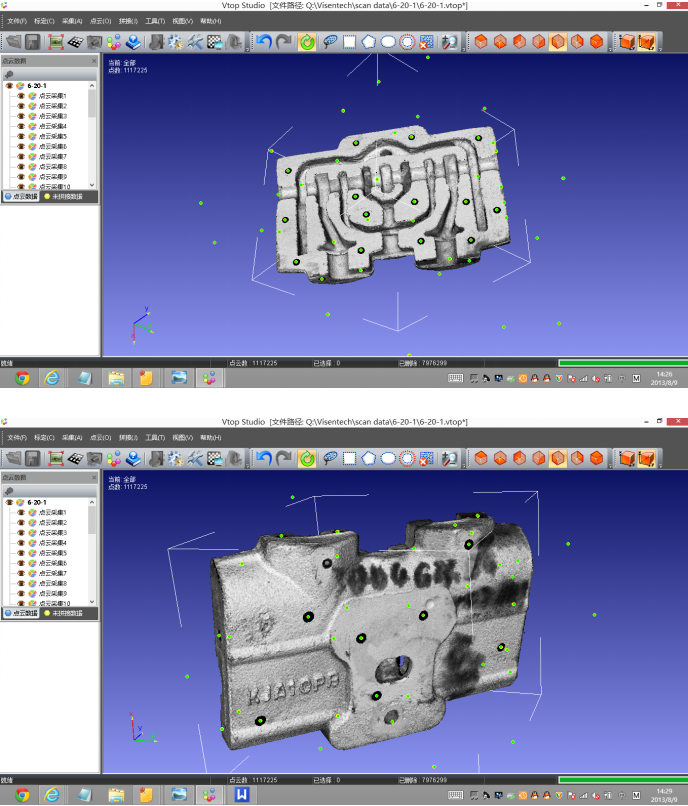Click the scroll-down arrow of the upper tree list
The image size is (688, 806).
[93, 185]
